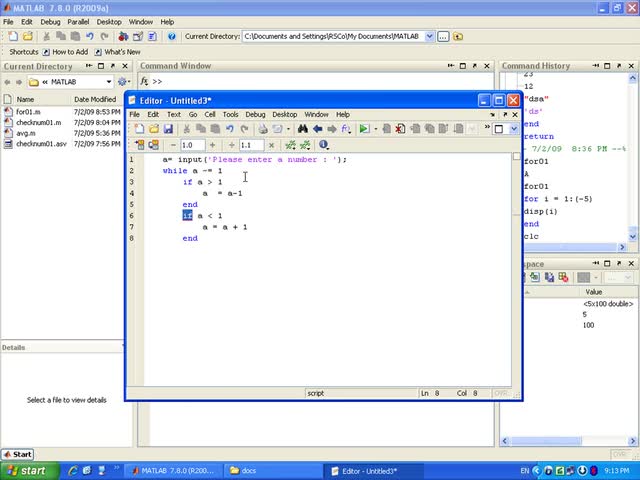Click 'disp(i)' entry in Command History
Screen dimensions: 640x480
(540, 211)
